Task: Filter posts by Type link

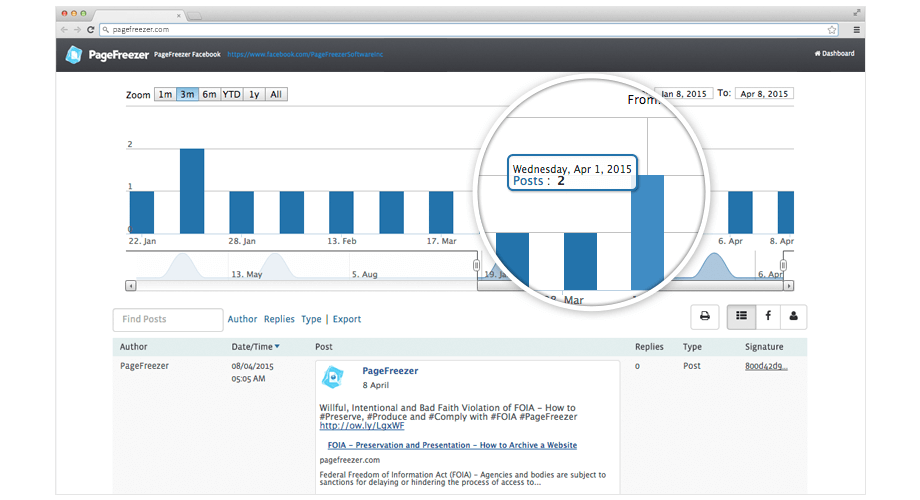Action: (311, 319)
